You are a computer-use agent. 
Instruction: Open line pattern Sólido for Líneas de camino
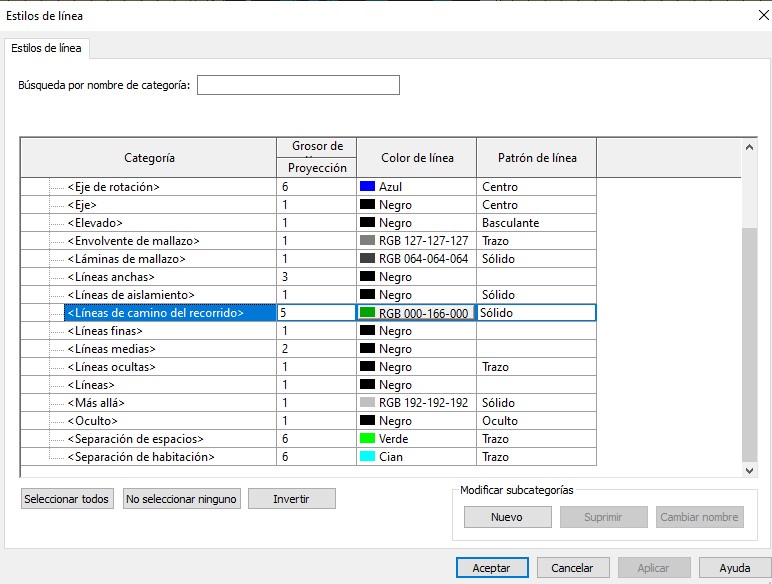coord(535,313)
